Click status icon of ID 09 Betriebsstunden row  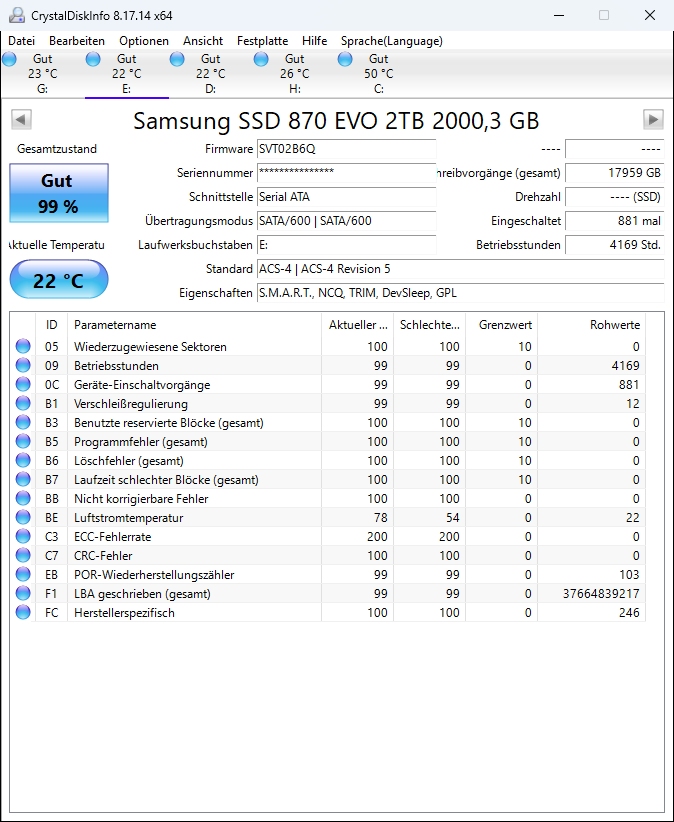coord(23,365)
